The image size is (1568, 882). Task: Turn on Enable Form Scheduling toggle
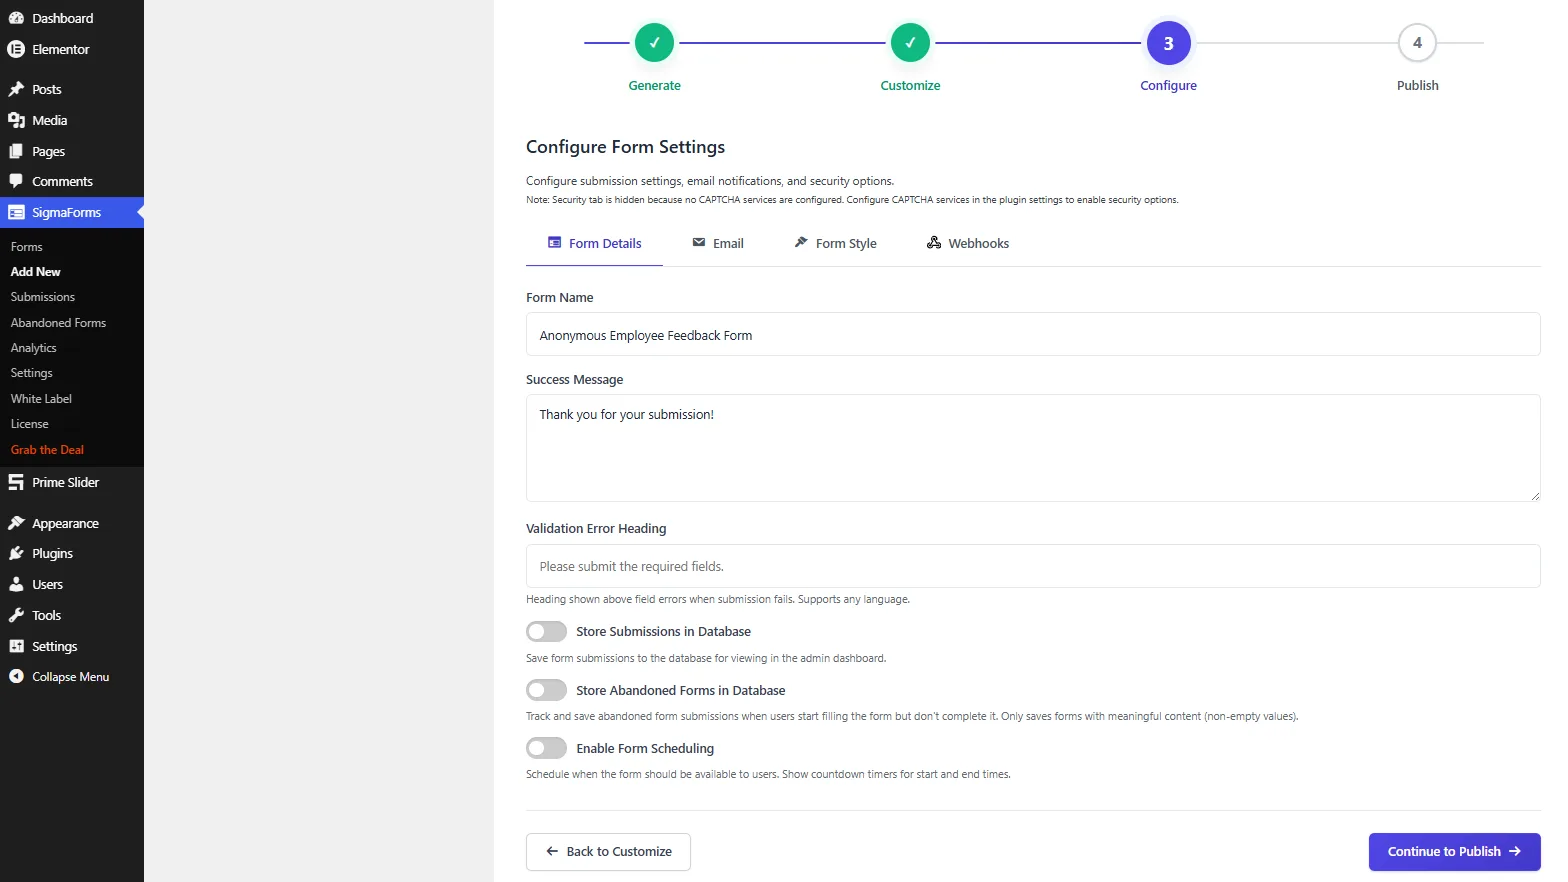pos(546,748)
